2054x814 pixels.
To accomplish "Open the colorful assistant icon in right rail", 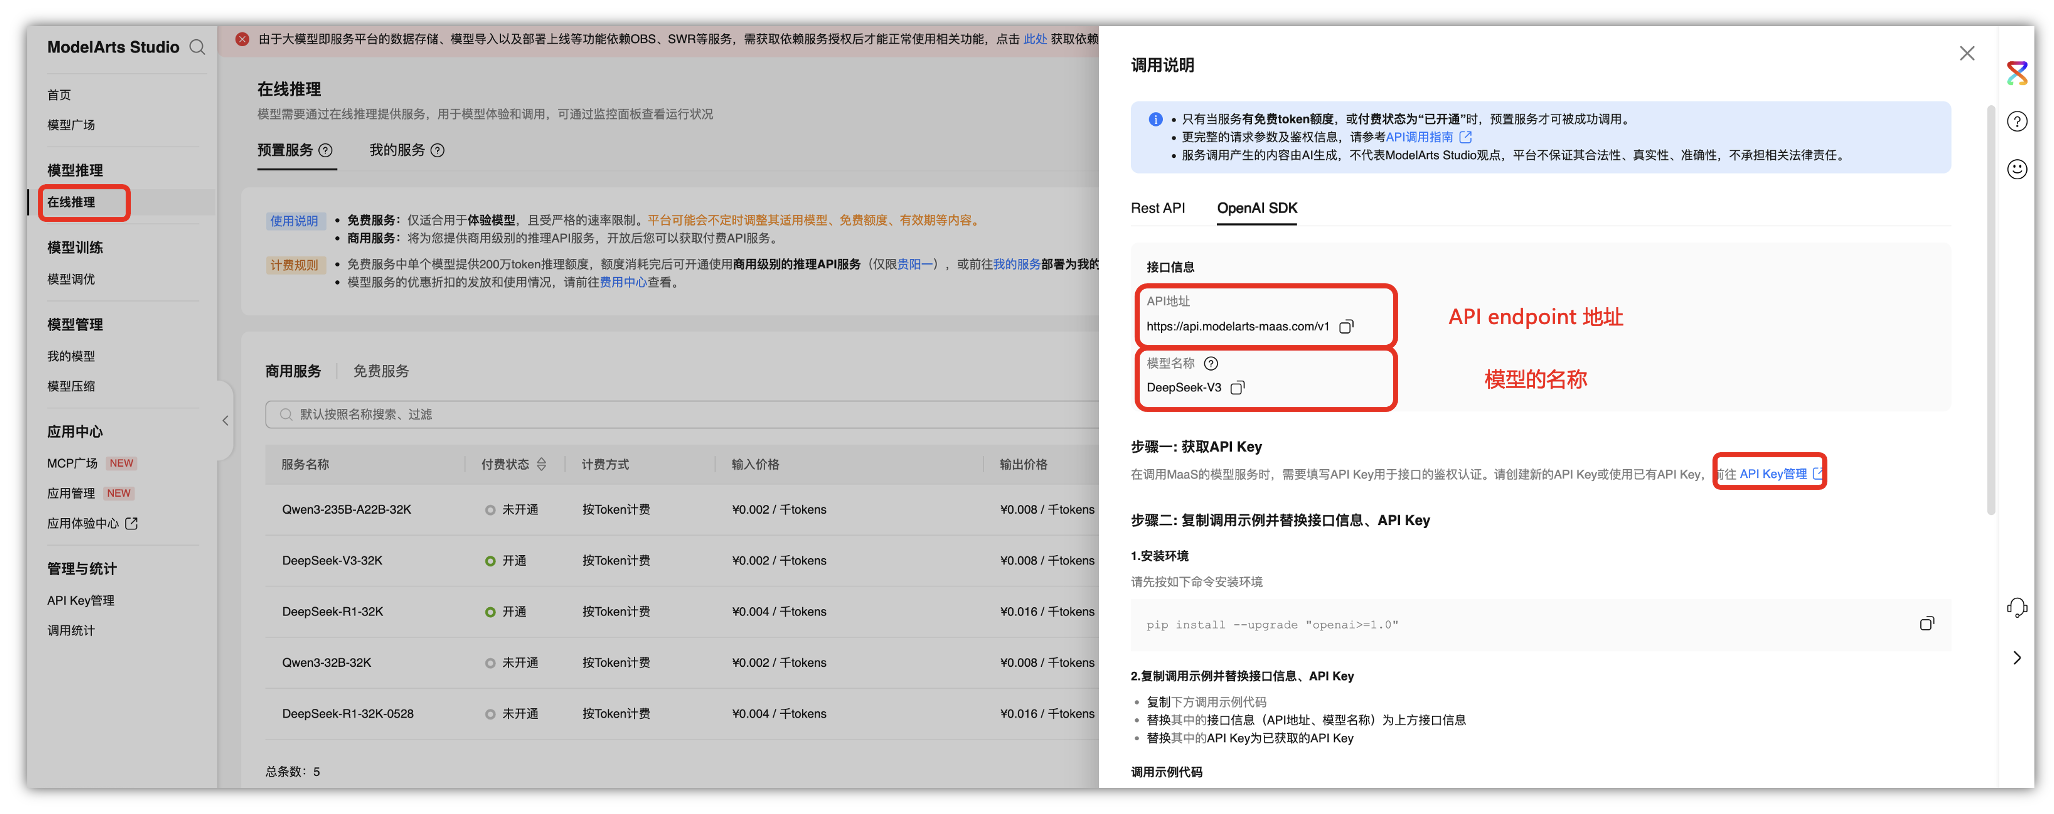I will click(2017, 73).
